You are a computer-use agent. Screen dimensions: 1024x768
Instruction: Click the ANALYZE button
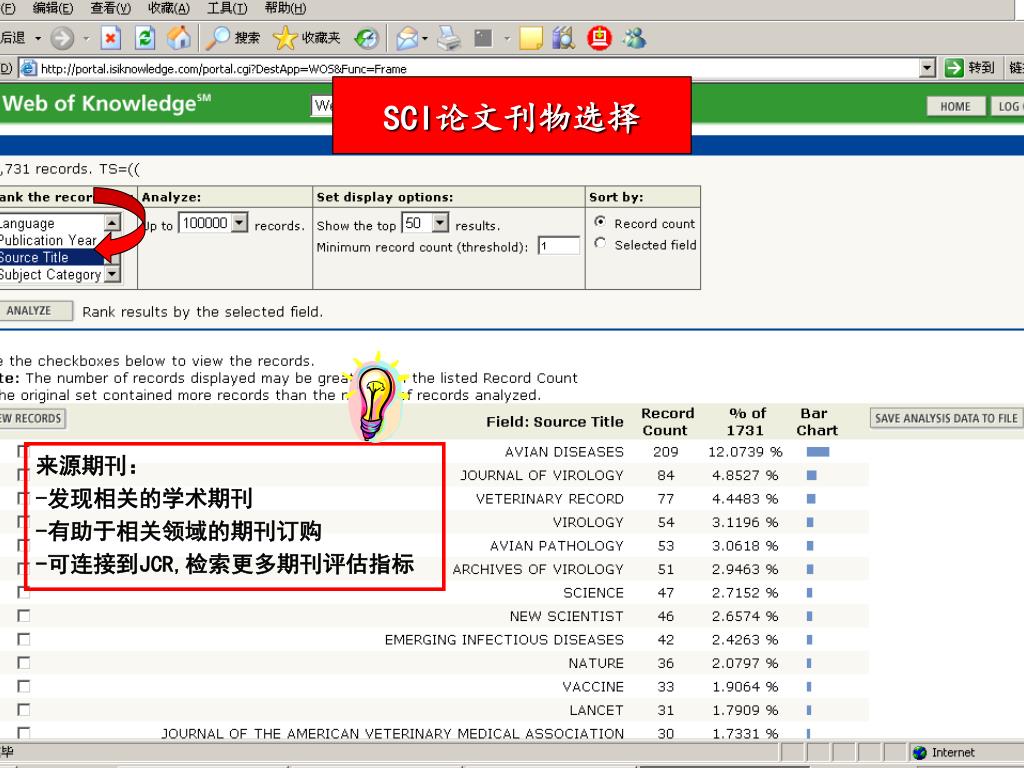(35, 311)
